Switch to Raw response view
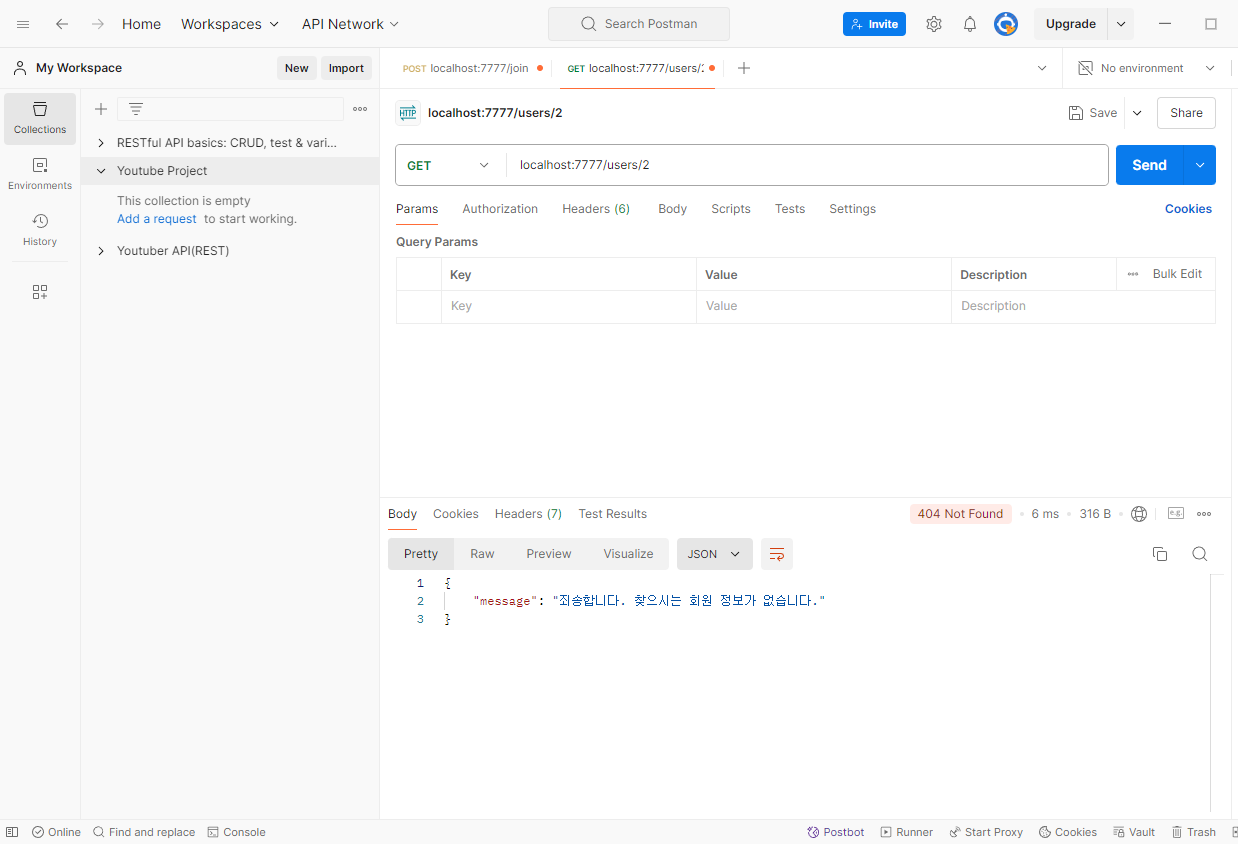 482,554
